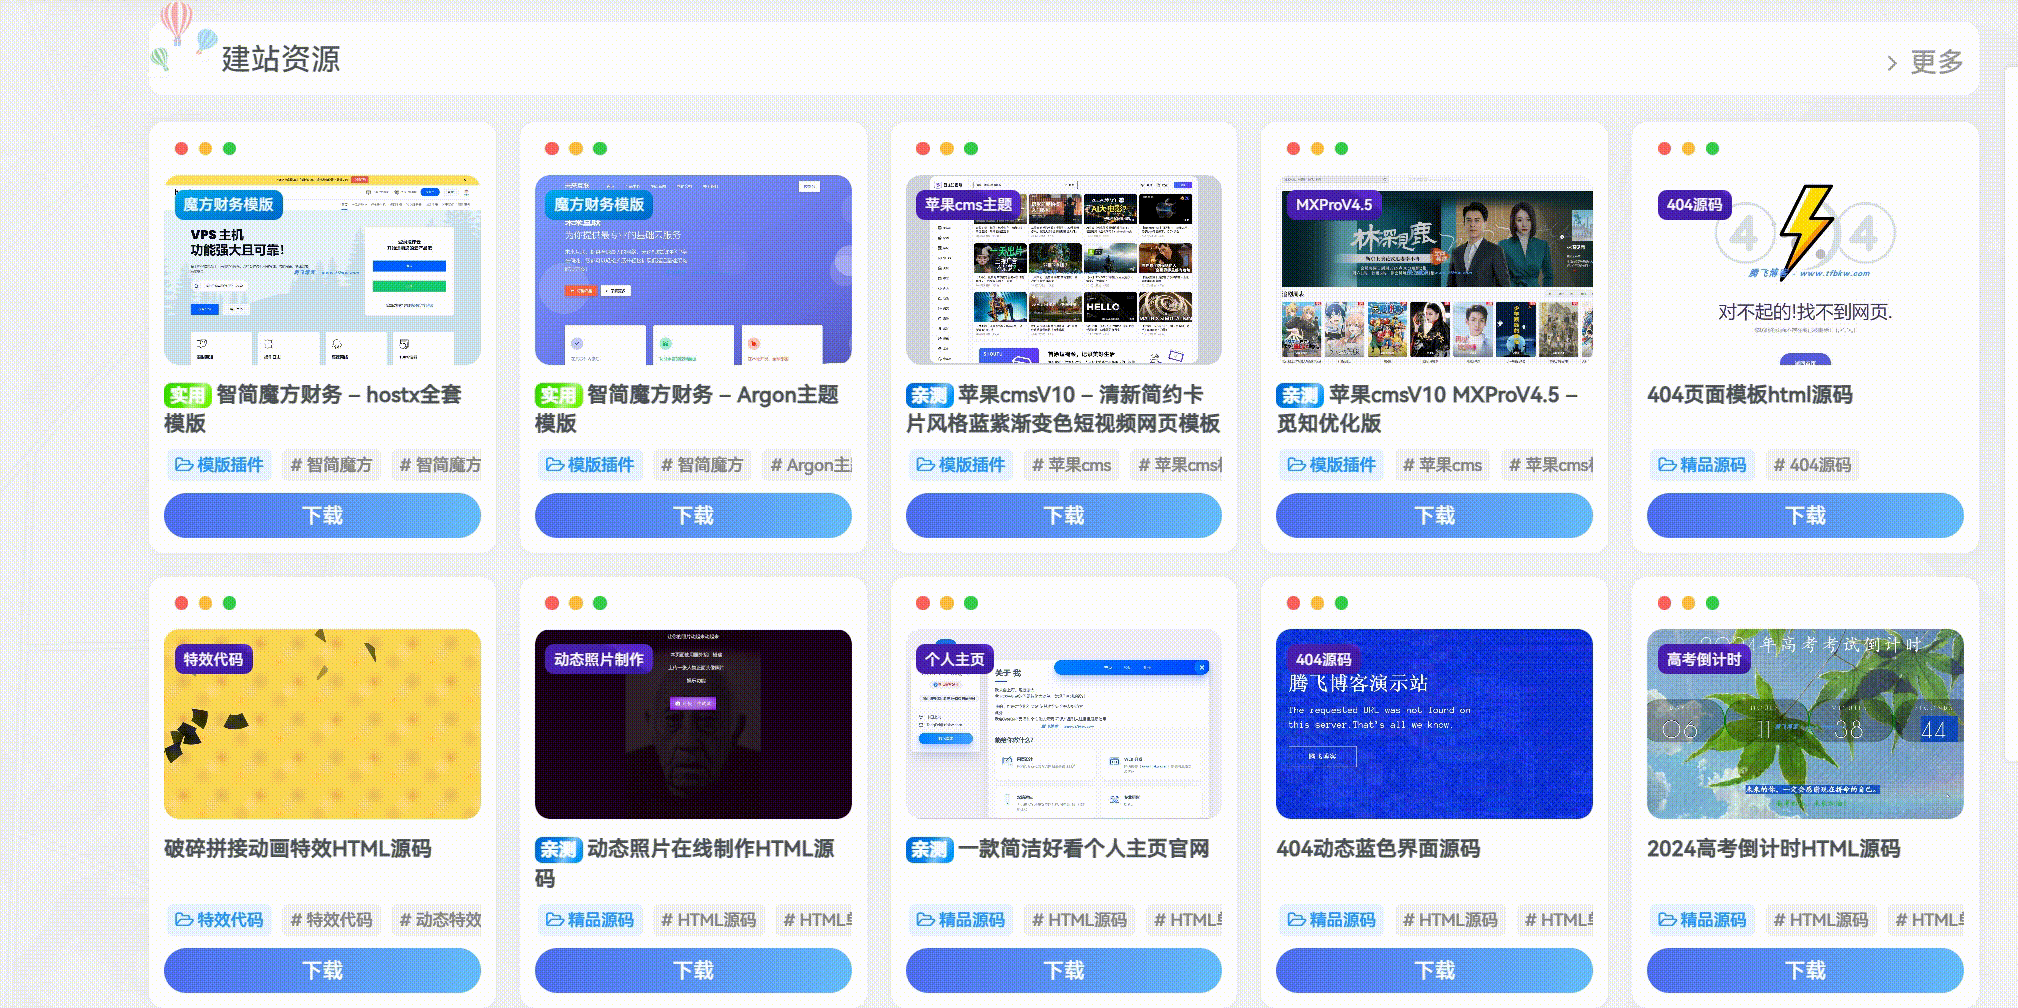Click the 特效代码 folder icon under 破碎拼接动画 card
This screenshot has width=2018, height=1008.
point(185,920)
